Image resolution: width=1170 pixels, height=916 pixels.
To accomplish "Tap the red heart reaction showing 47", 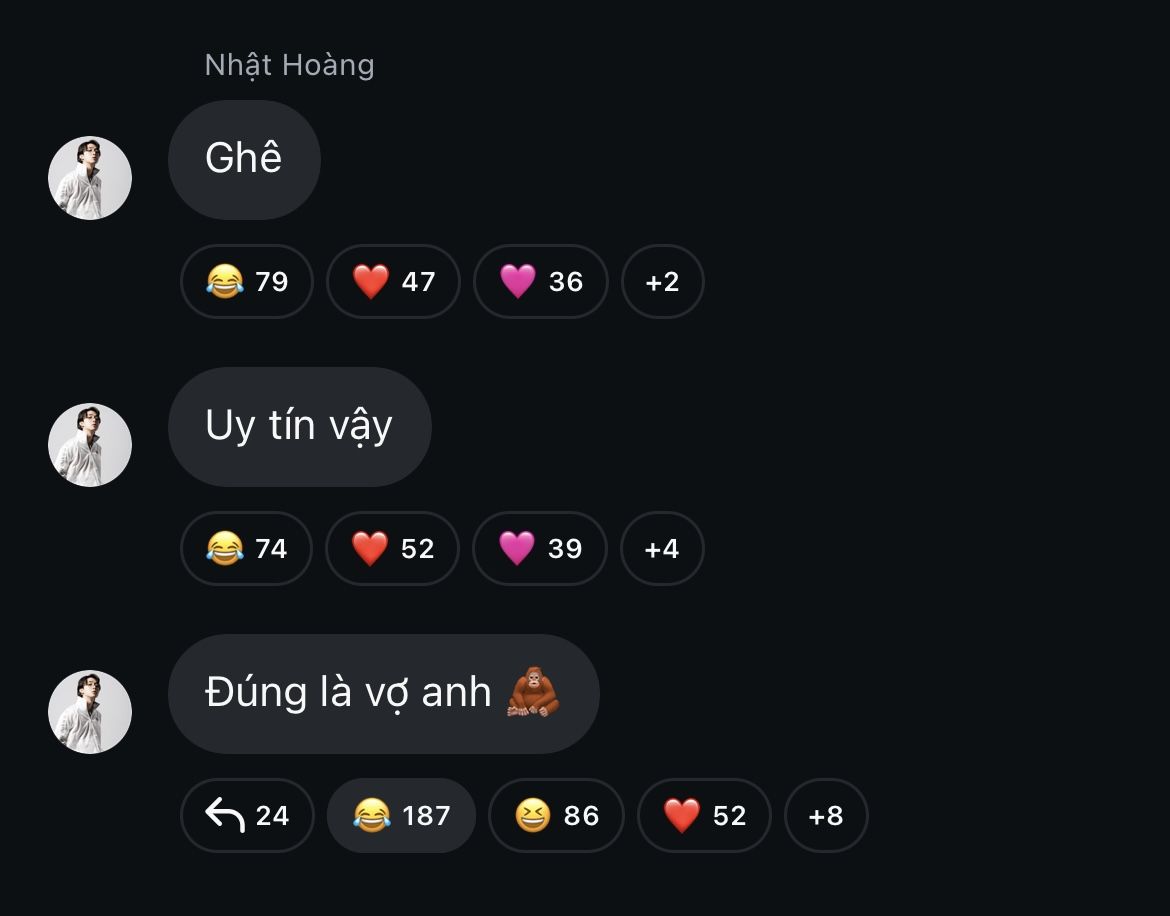I will coord(393,281).
